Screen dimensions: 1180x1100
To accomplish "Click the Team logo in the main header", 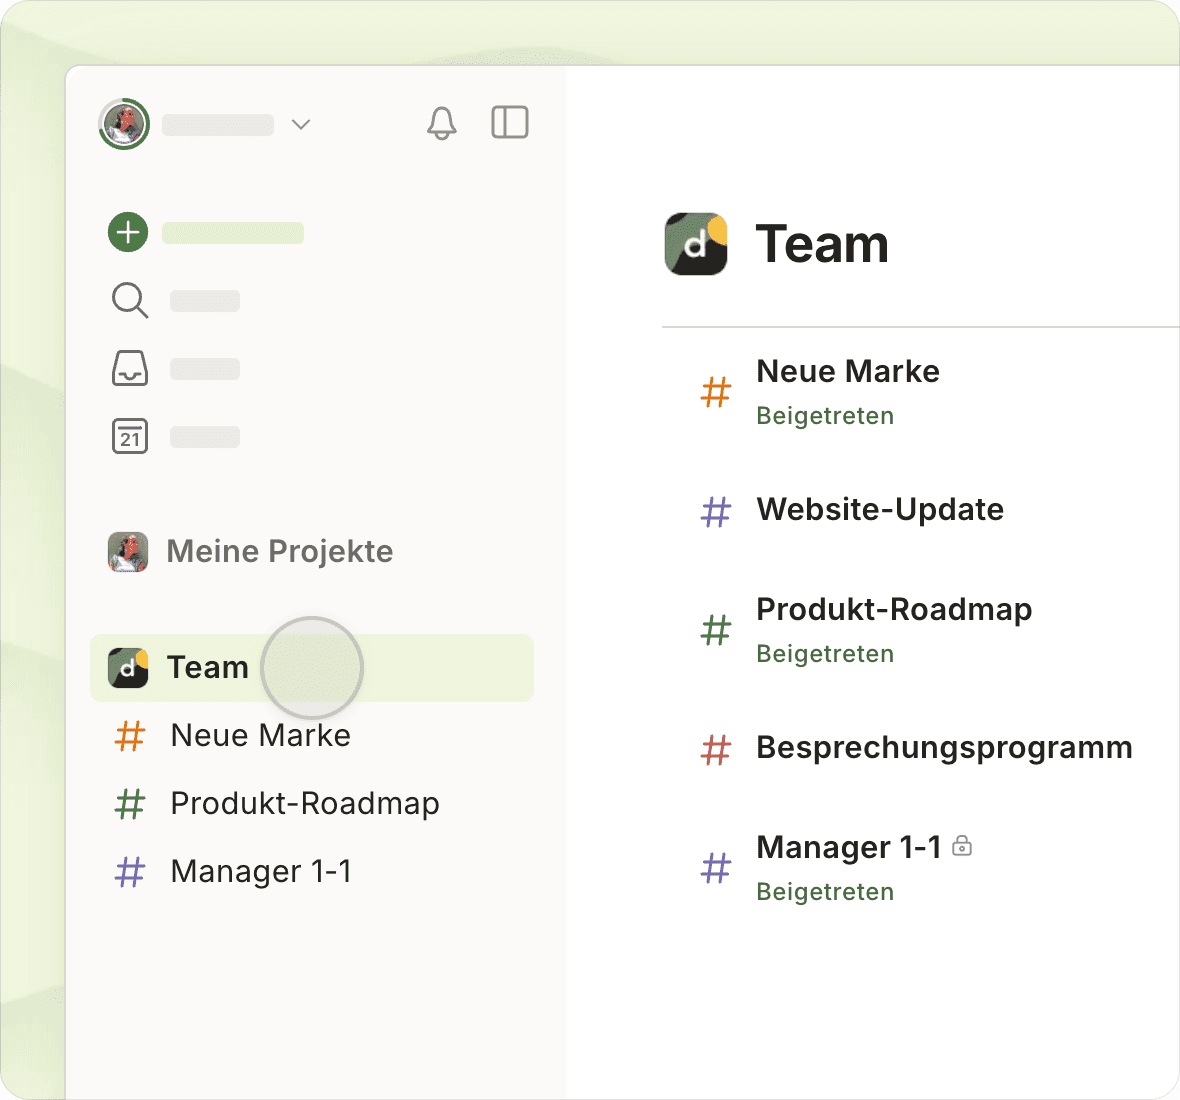I will (696, 243).
